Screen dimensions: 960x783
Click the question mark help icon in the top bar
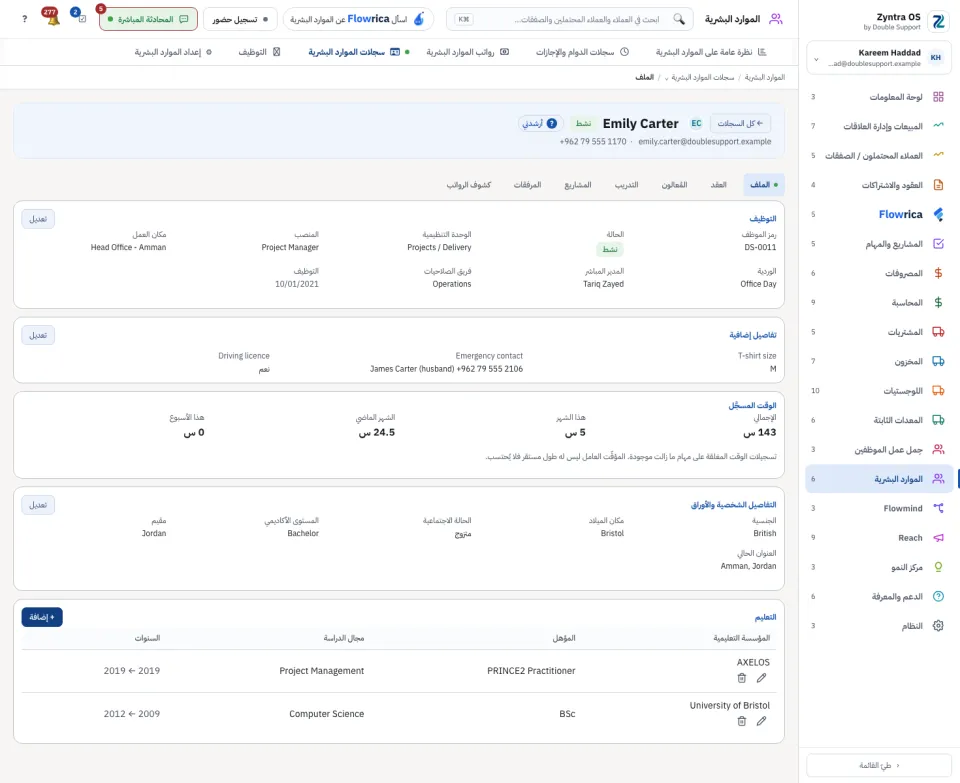click(24, 19)
